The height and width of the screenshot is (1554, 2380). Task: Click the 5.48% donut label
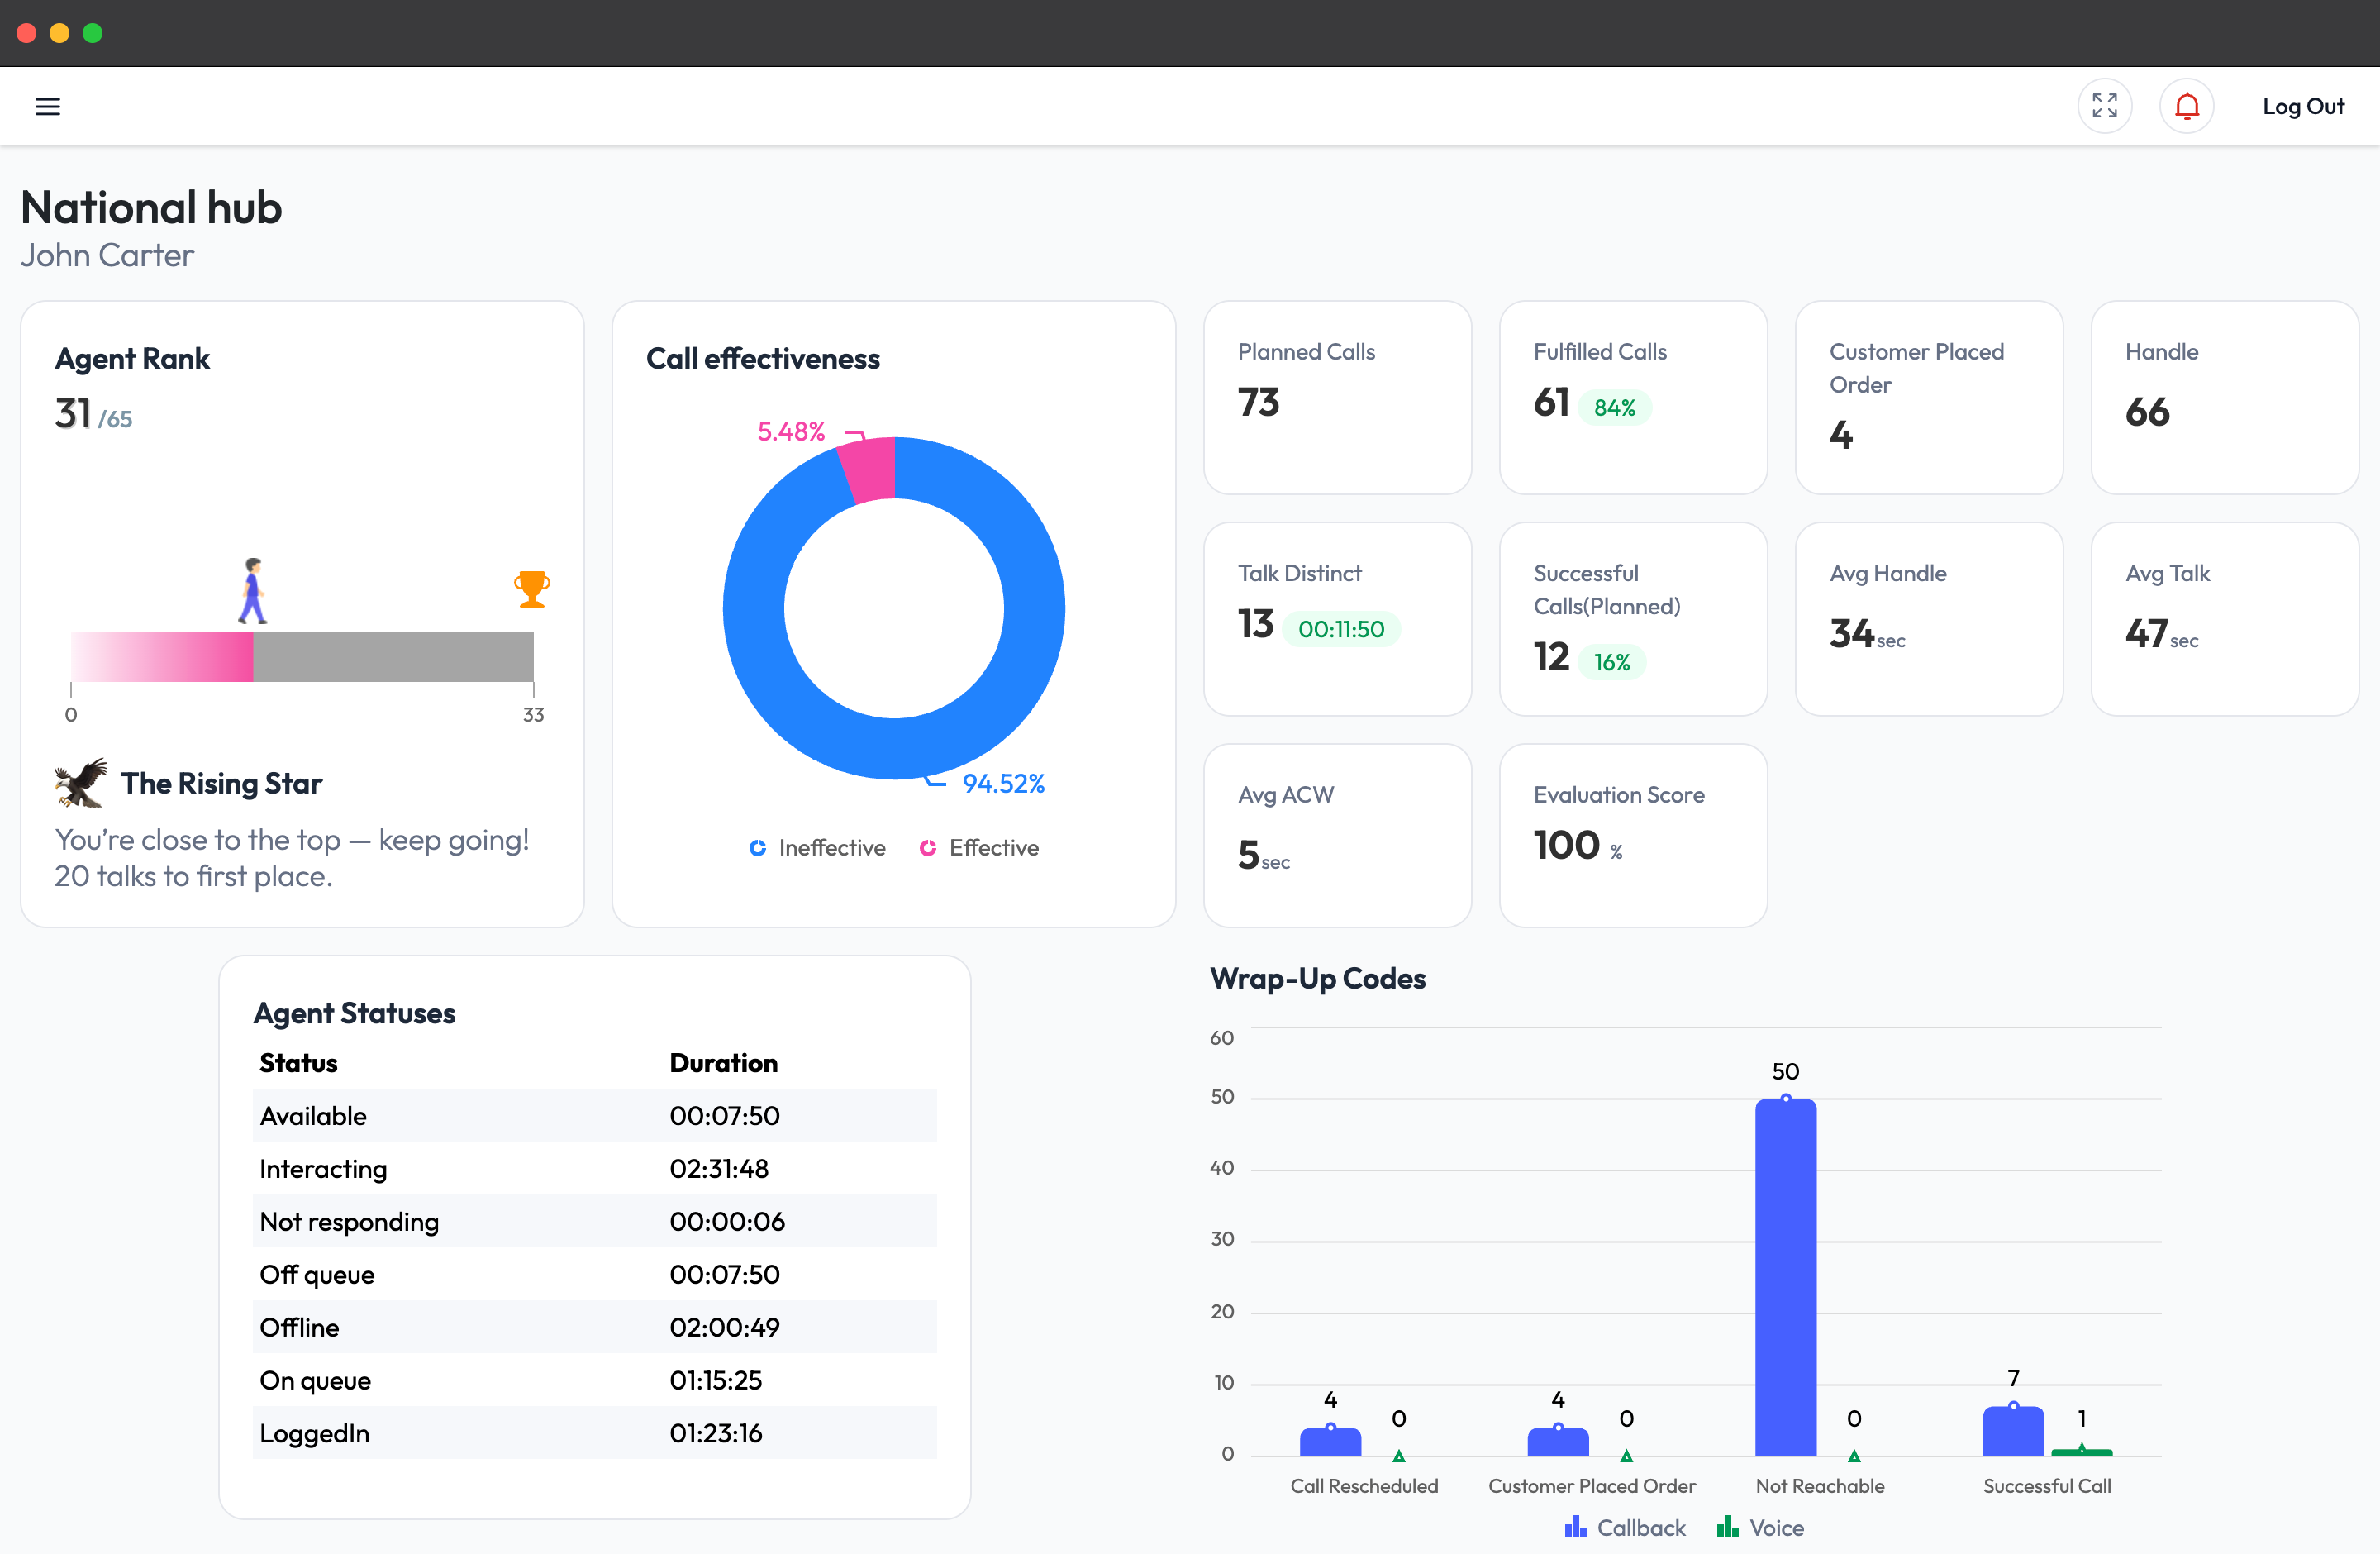click(791, 432)
